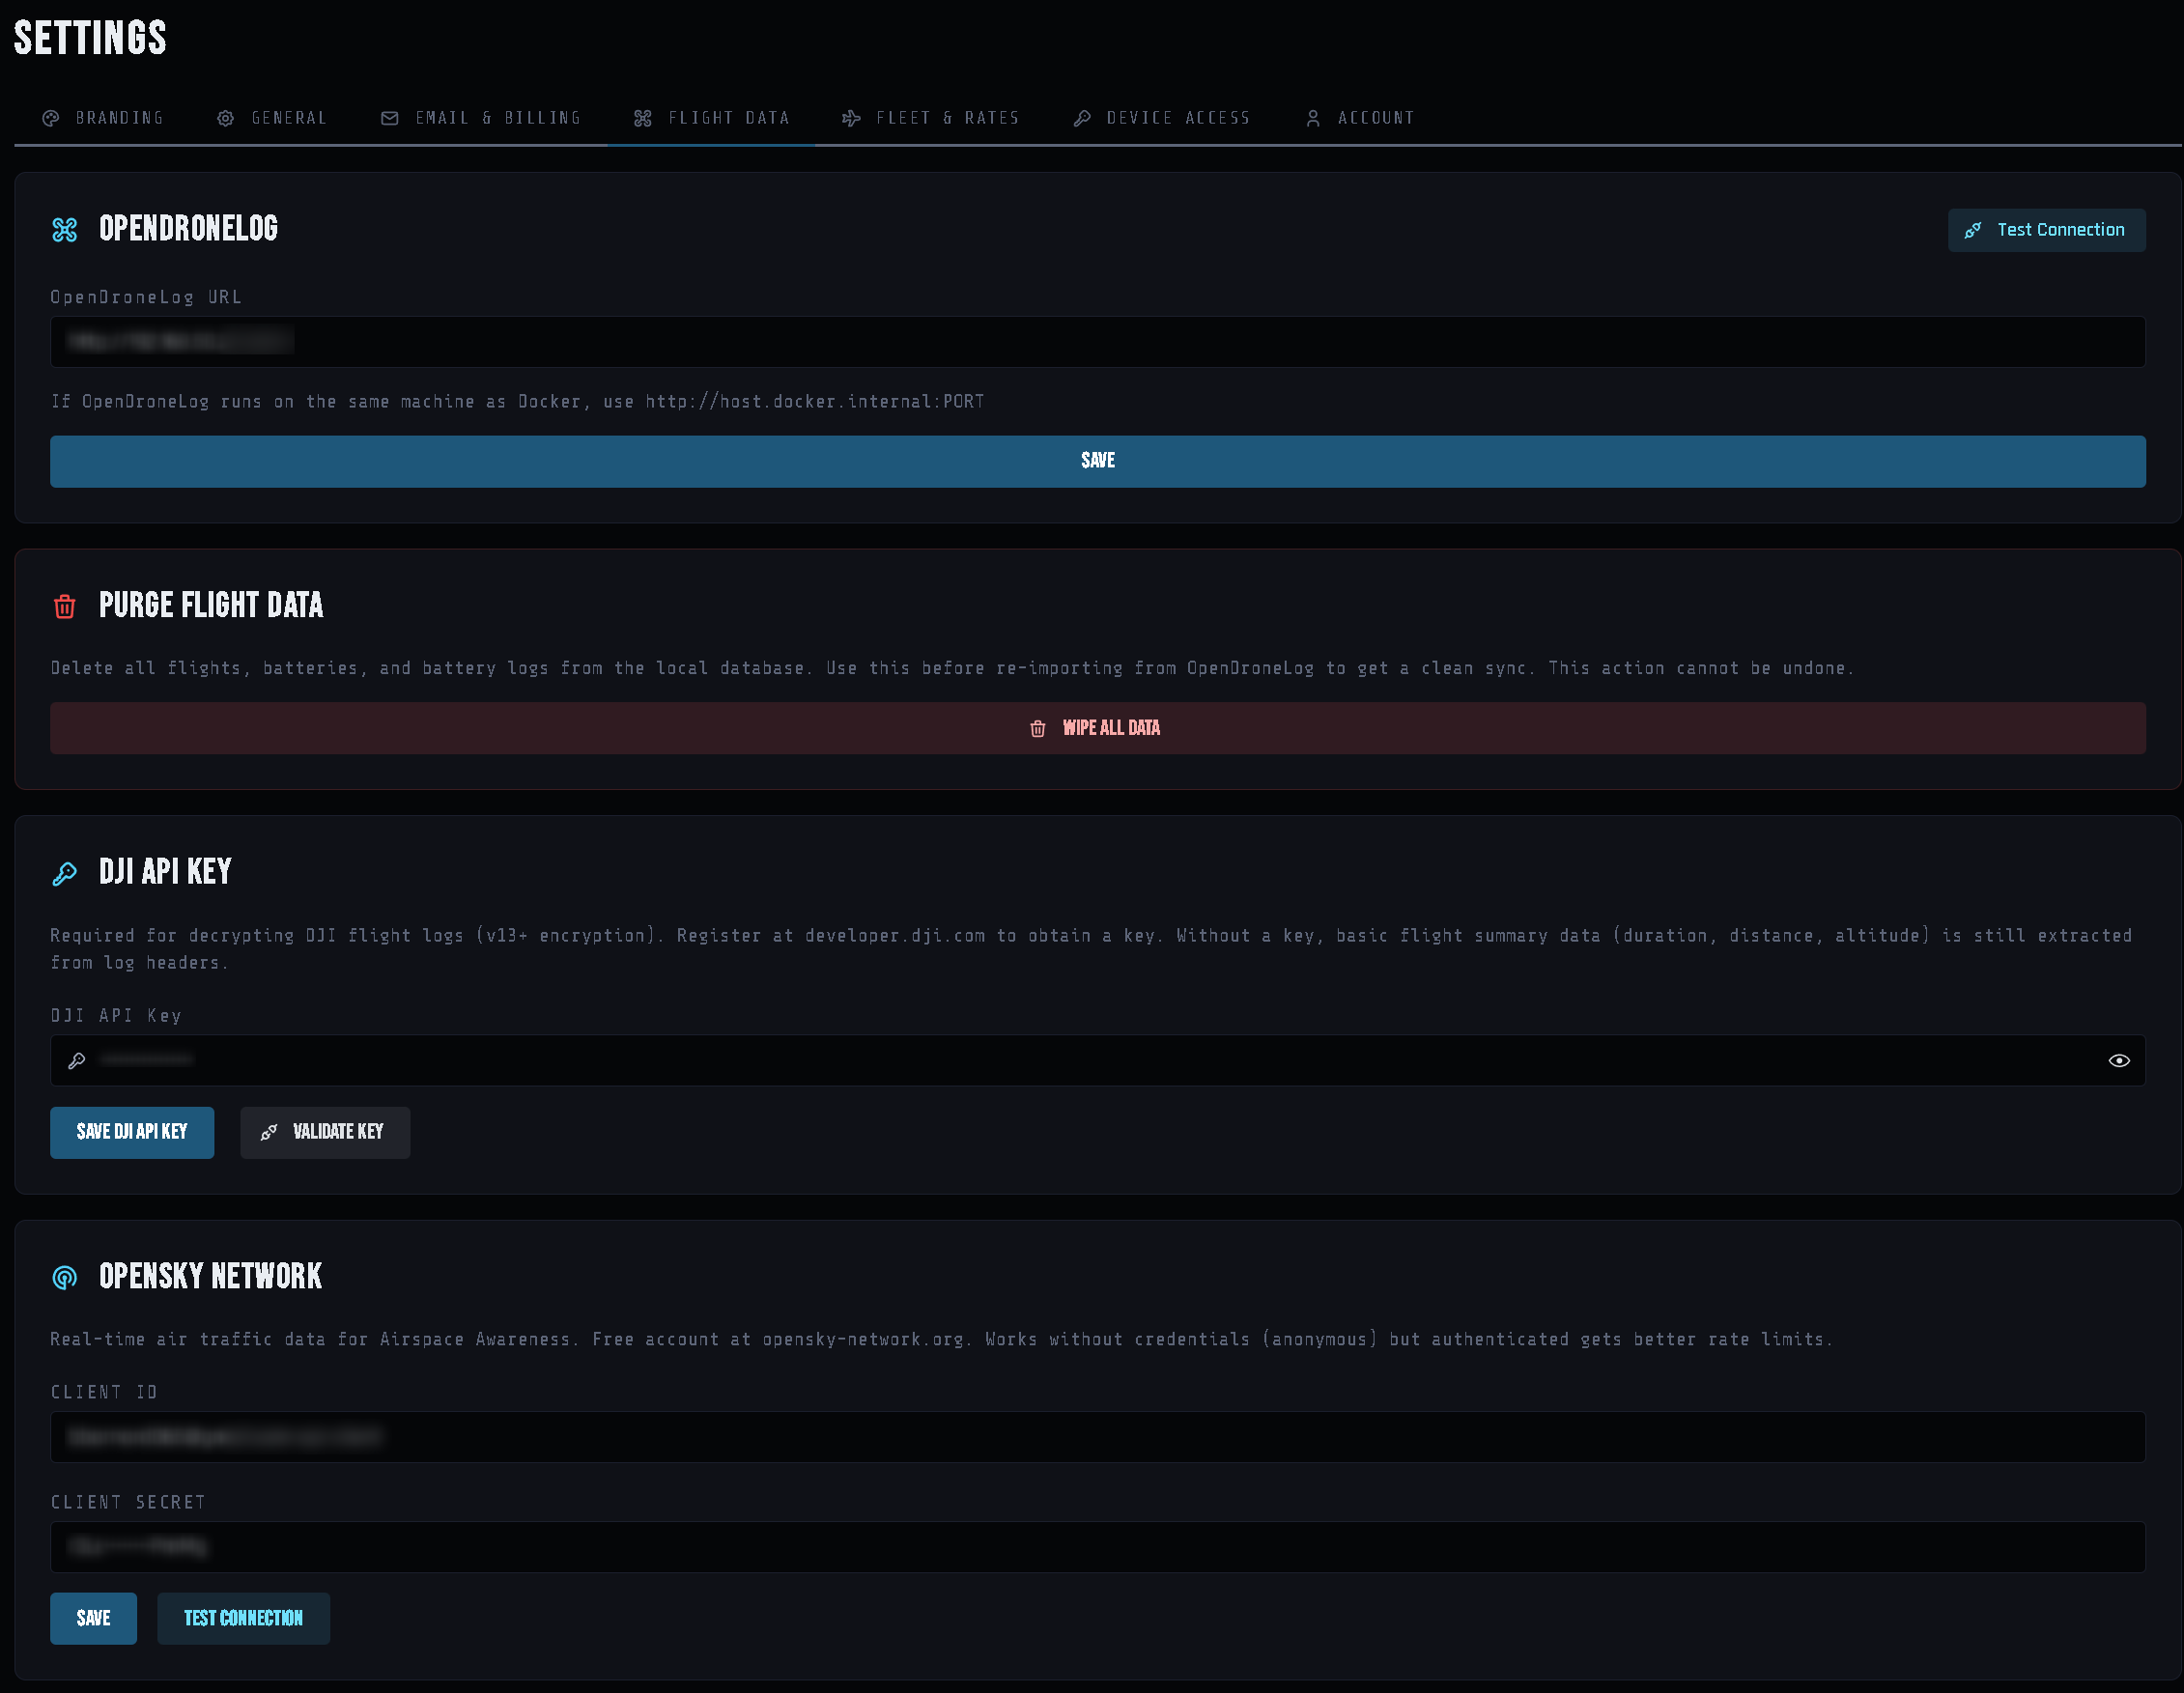Save the OpenDroneLog URL

[x=1098, y=461]
